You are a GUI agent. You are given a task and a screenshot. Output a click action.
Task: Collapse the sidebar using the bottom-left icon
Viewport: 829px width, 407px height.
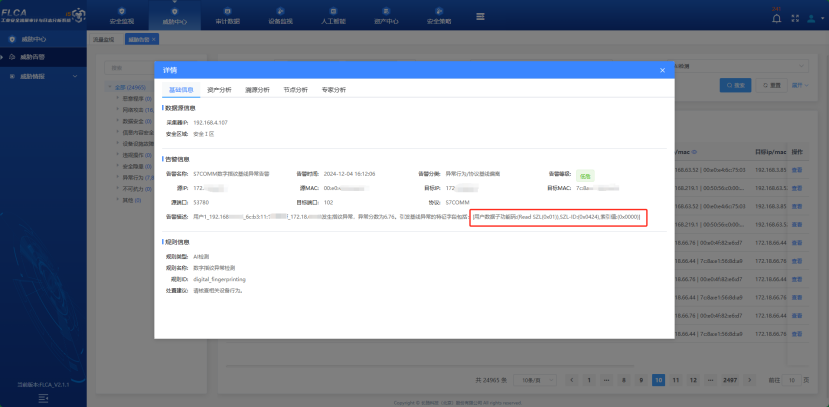click(43, 397)
